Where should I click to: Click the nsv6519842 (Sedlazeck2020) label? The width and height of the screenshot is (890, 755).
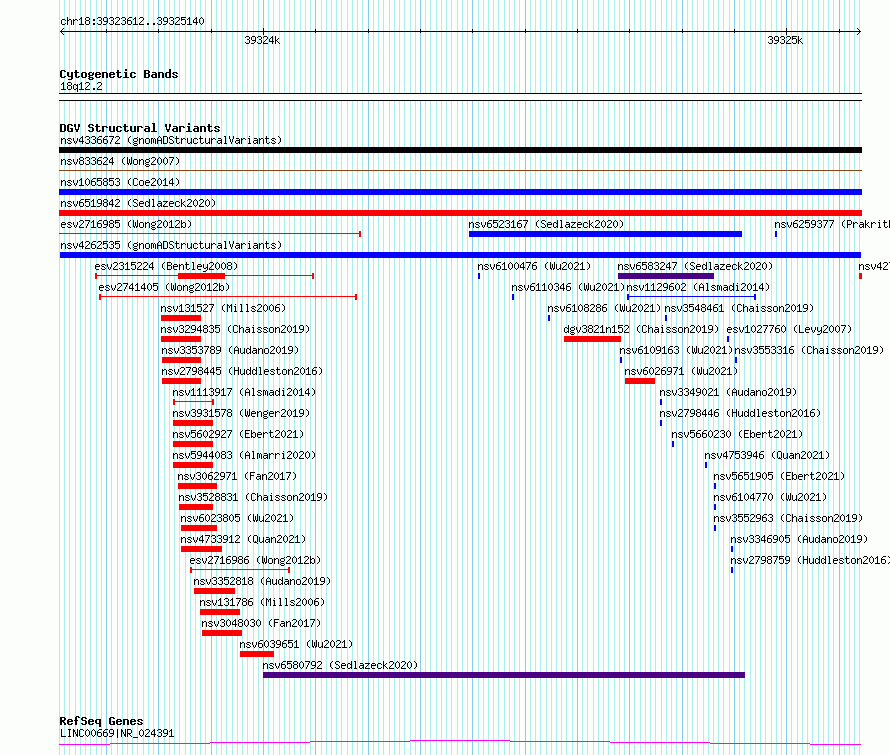coord(138,203)
